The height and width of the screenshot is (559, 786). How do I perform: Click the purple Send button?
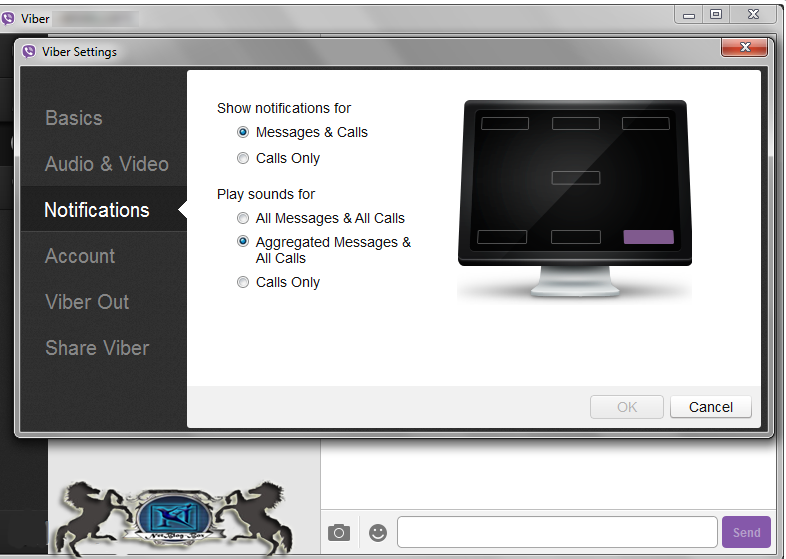746,532
